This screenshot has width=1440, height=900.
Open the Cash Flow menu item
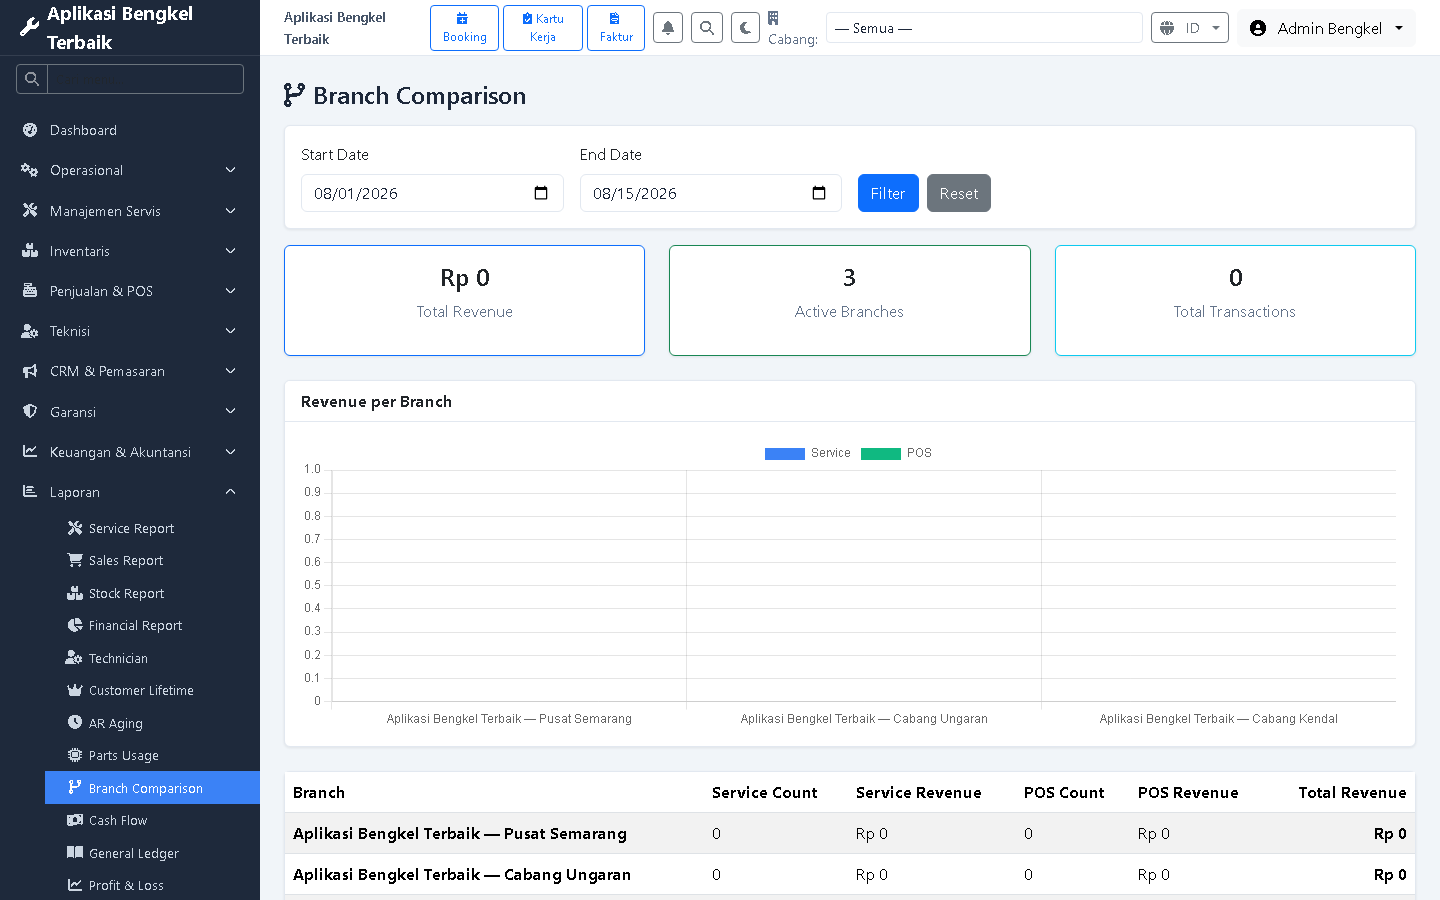coord(152,820)
